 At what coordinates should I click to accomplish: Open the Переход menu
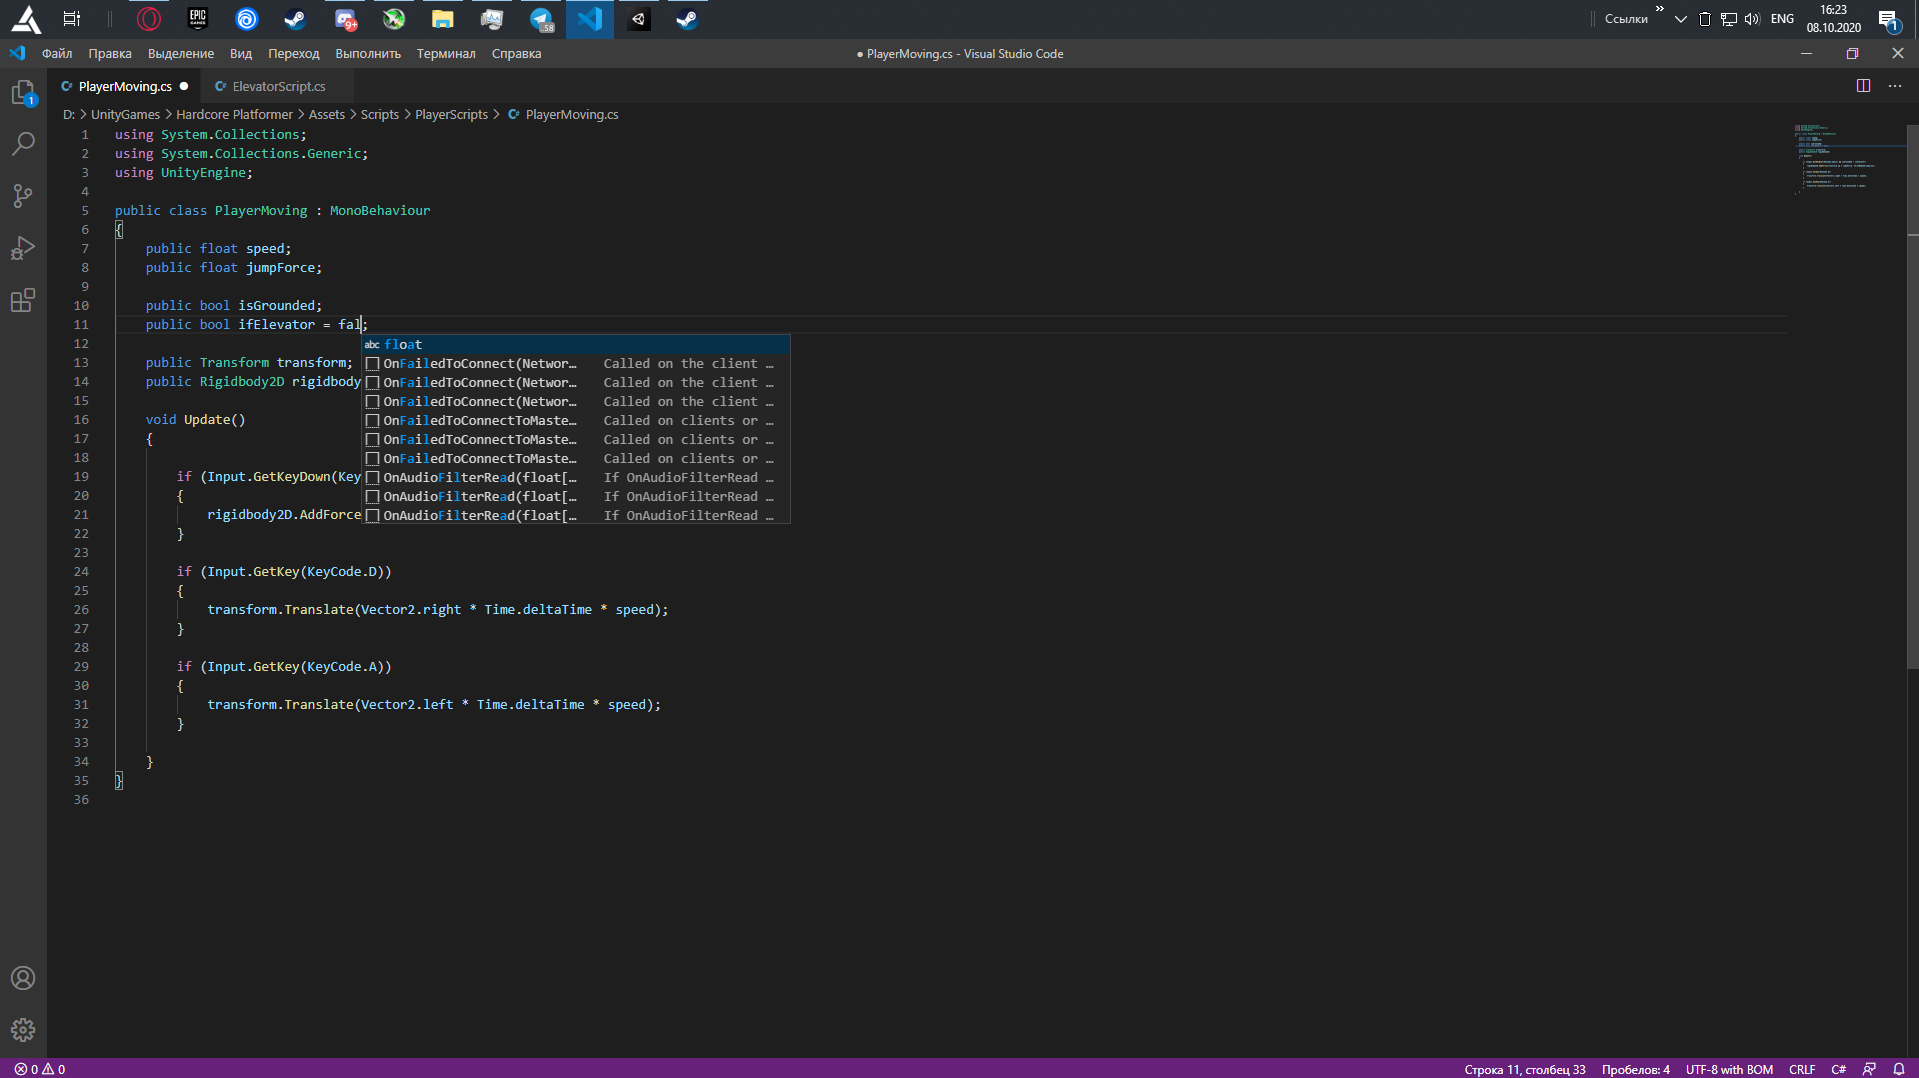tap(294, 54)
